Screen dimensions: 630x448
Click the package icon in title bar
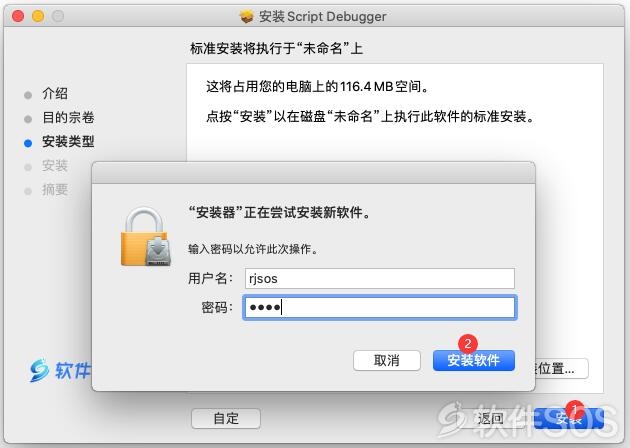coord(247,16)
